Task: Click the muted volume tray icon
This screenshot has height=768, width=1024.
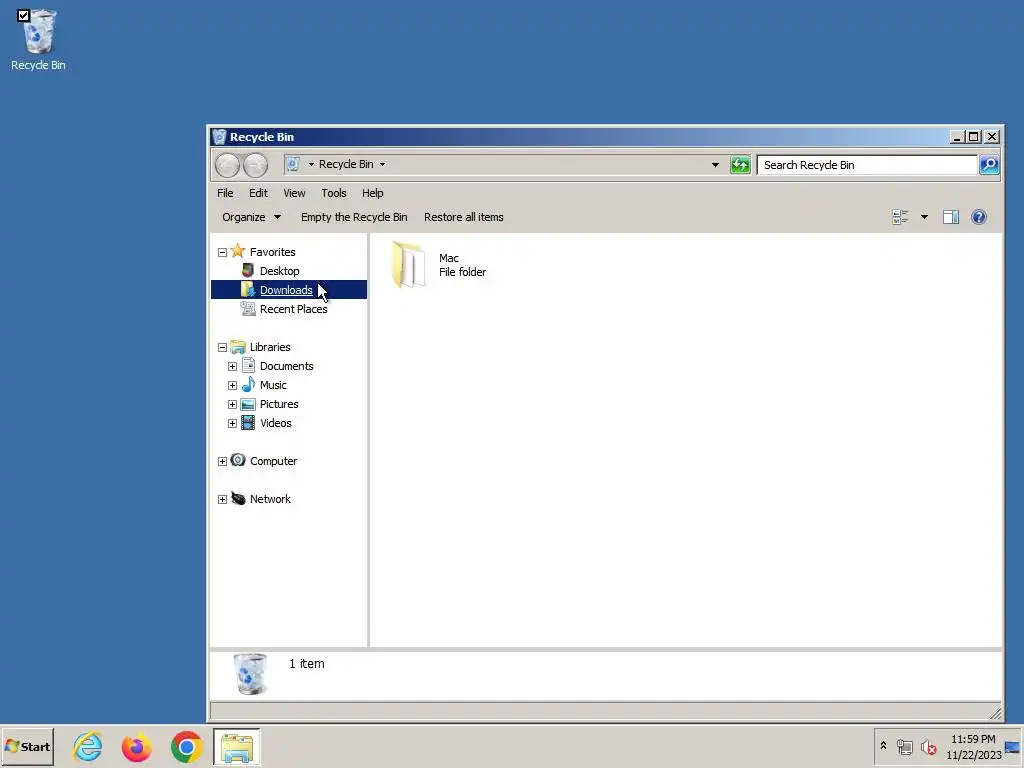Action: (x=929, y=746)
